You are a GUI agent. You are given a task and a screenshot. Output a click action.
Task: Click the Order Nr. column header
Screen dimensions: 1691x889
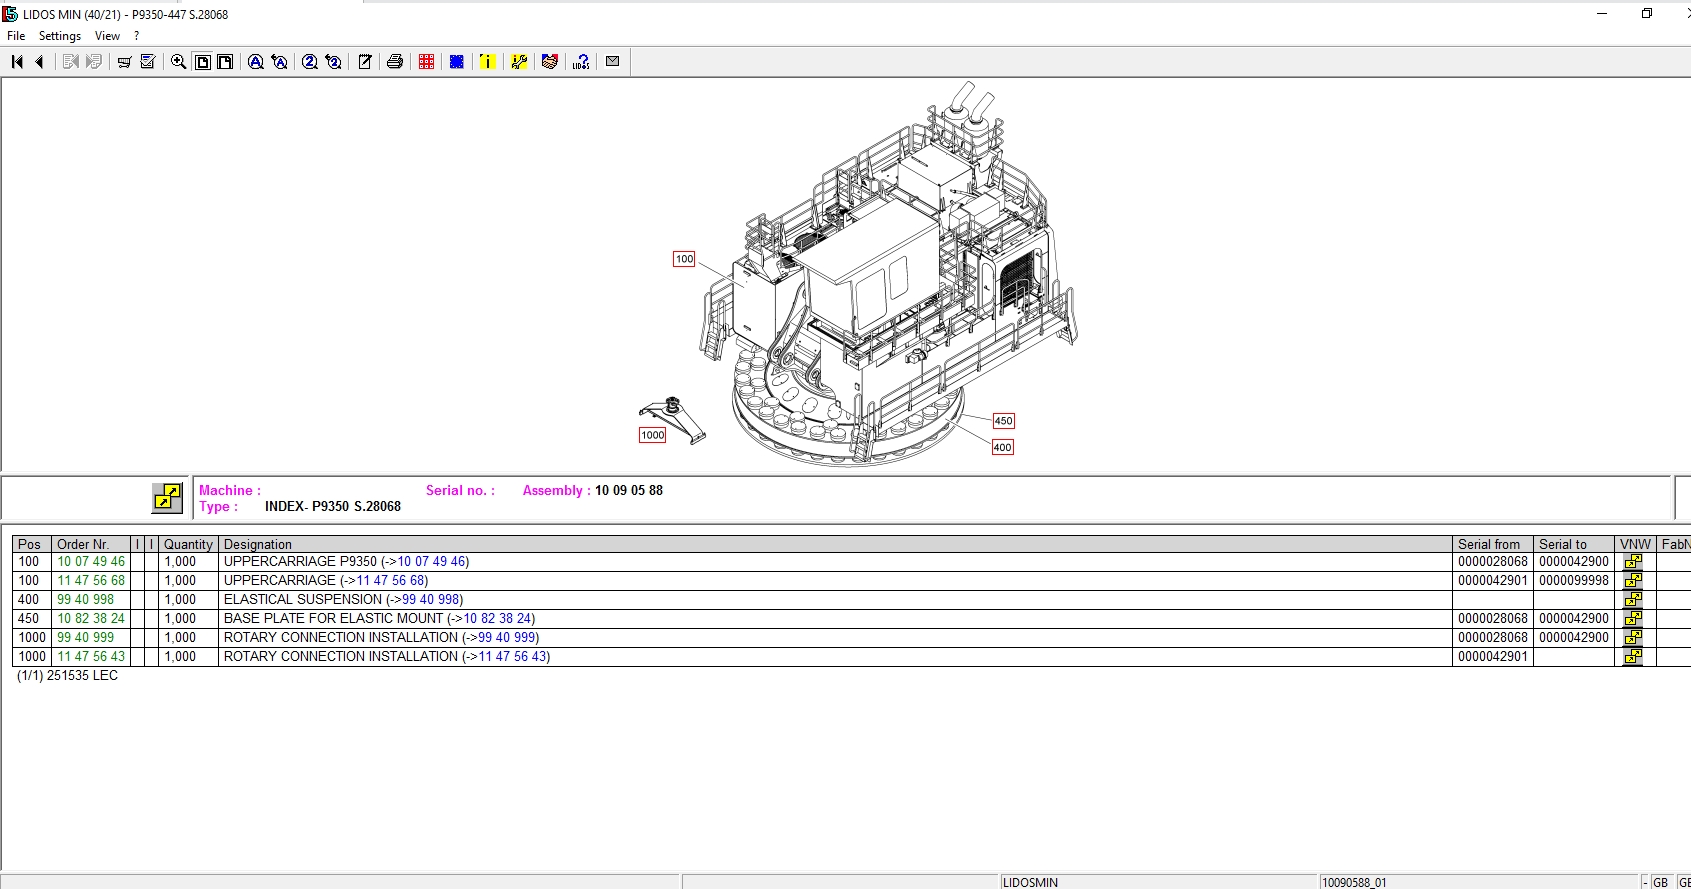point(92,544)
